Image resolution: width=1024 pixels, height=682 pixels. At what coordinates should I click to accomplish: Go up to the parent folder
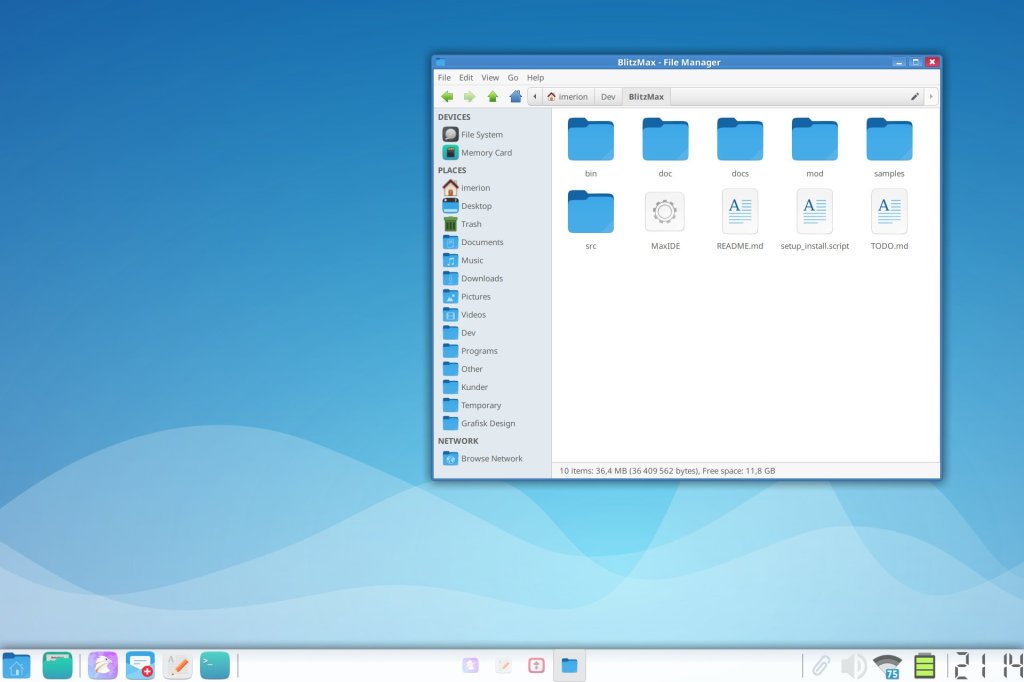pyautogui.click(x=492, y=97)
